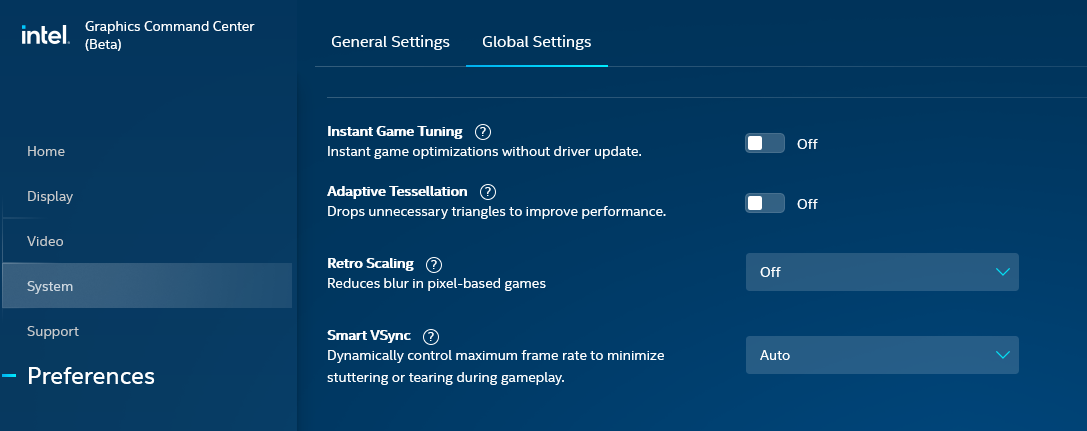Enable the Instant Game Tuning toggle
This screenshot has width=1087, height=431.
[x=765, y=143]
